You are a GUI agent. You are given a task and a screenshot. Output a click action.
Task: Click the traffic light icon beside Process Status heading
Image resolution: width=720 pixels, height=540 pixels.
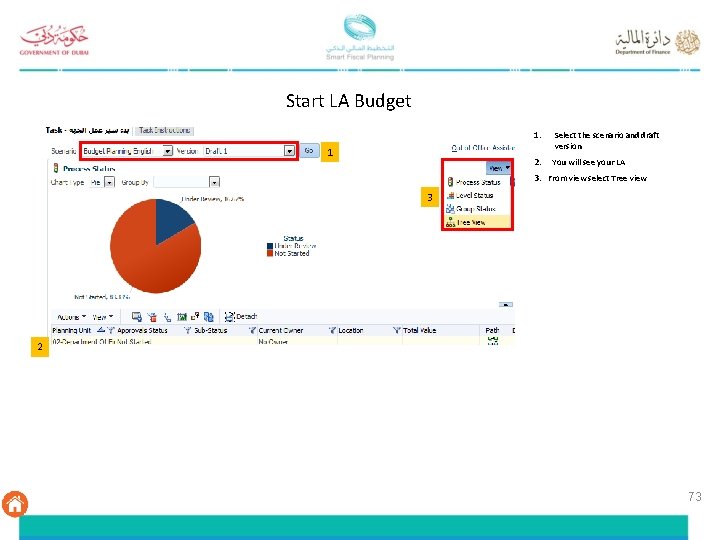tap(56, 168)
